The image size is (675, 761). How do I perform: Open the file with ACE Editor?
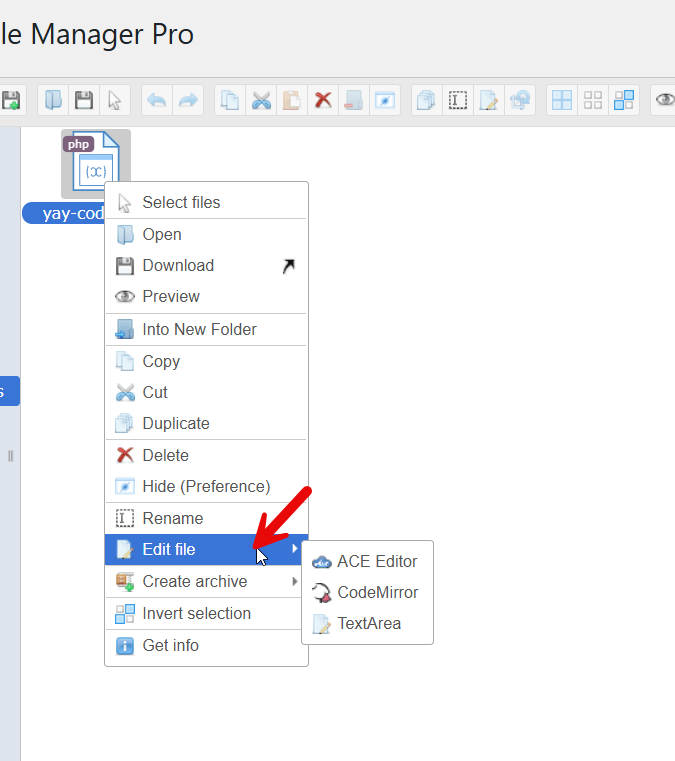367,562
